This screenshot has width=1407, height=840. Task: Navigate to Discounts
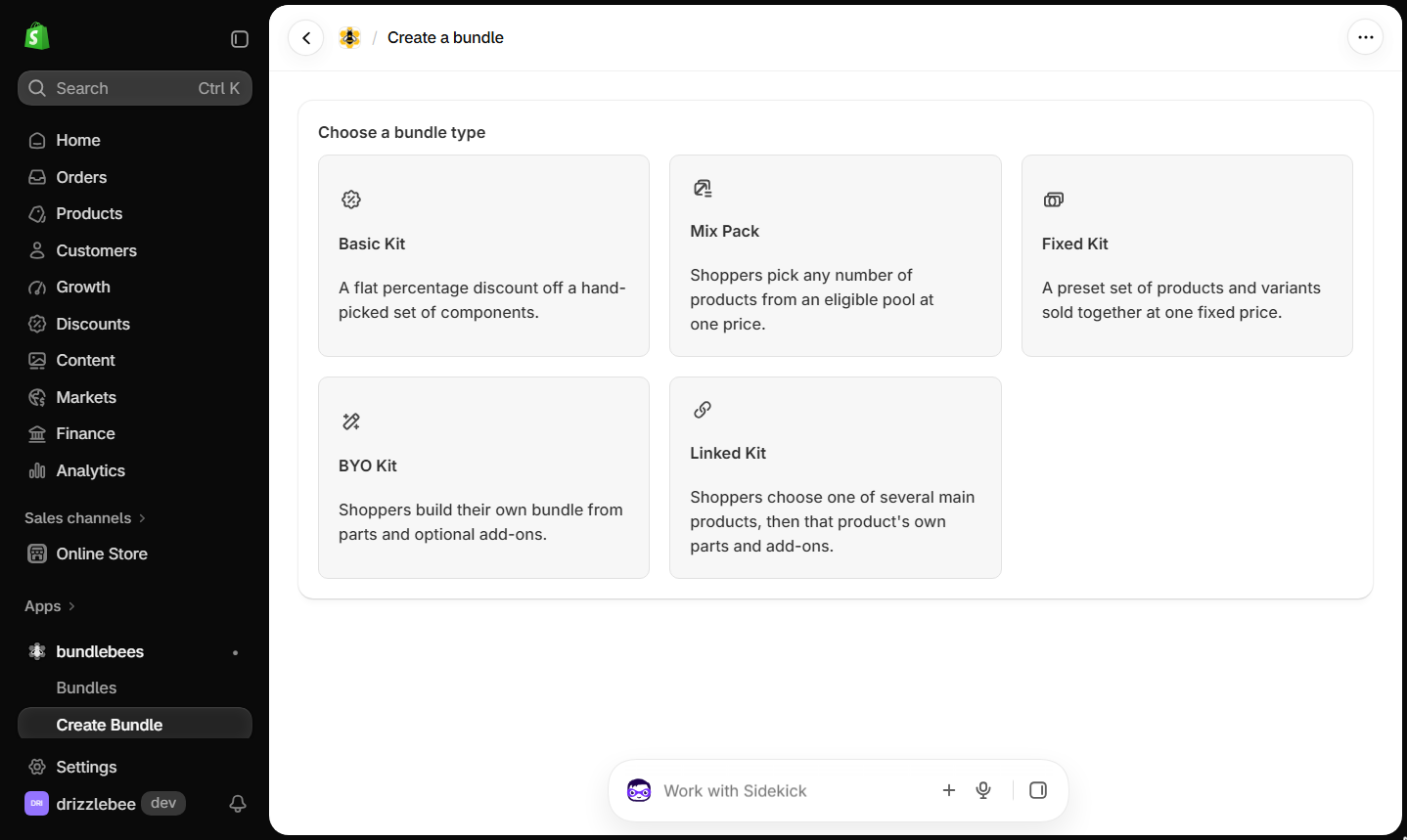click(135, 324)
